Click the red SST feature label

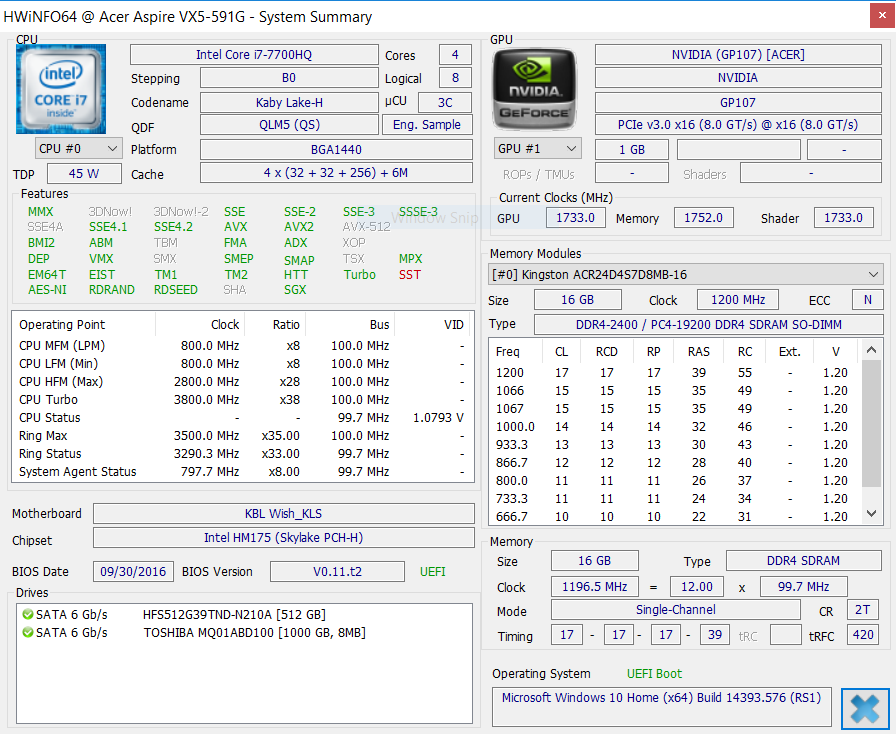tap(410, 275)
